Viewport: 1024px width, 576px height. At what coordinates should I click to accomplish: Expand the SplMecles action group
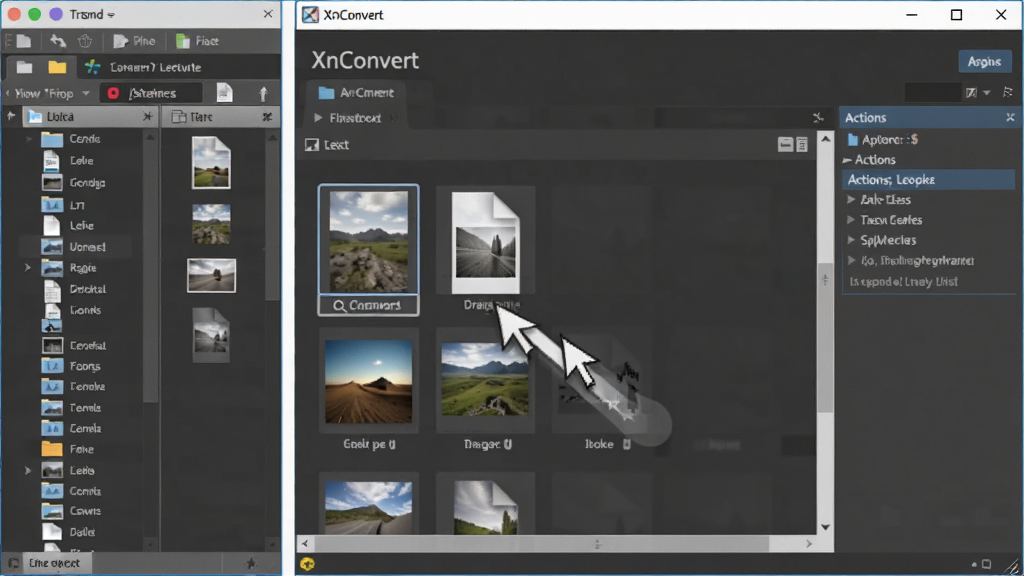tap(851, 240)
